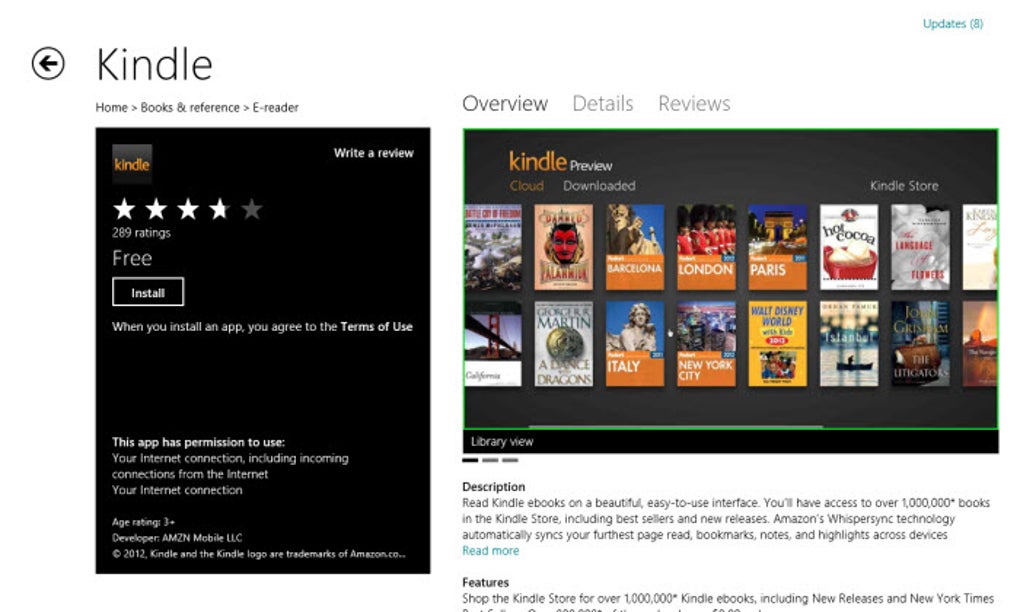
Task: Select the fifth greyed-out rating star
Action: coord(252,209)
